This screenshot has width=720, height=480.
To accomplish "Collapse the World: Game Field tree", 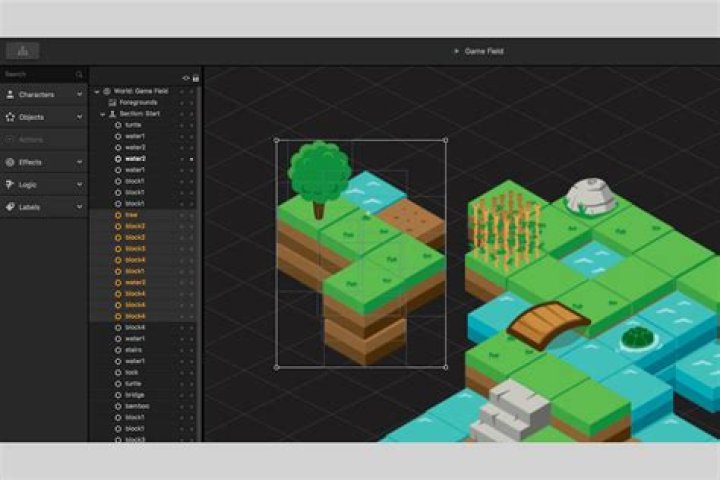I will [97, 91].
